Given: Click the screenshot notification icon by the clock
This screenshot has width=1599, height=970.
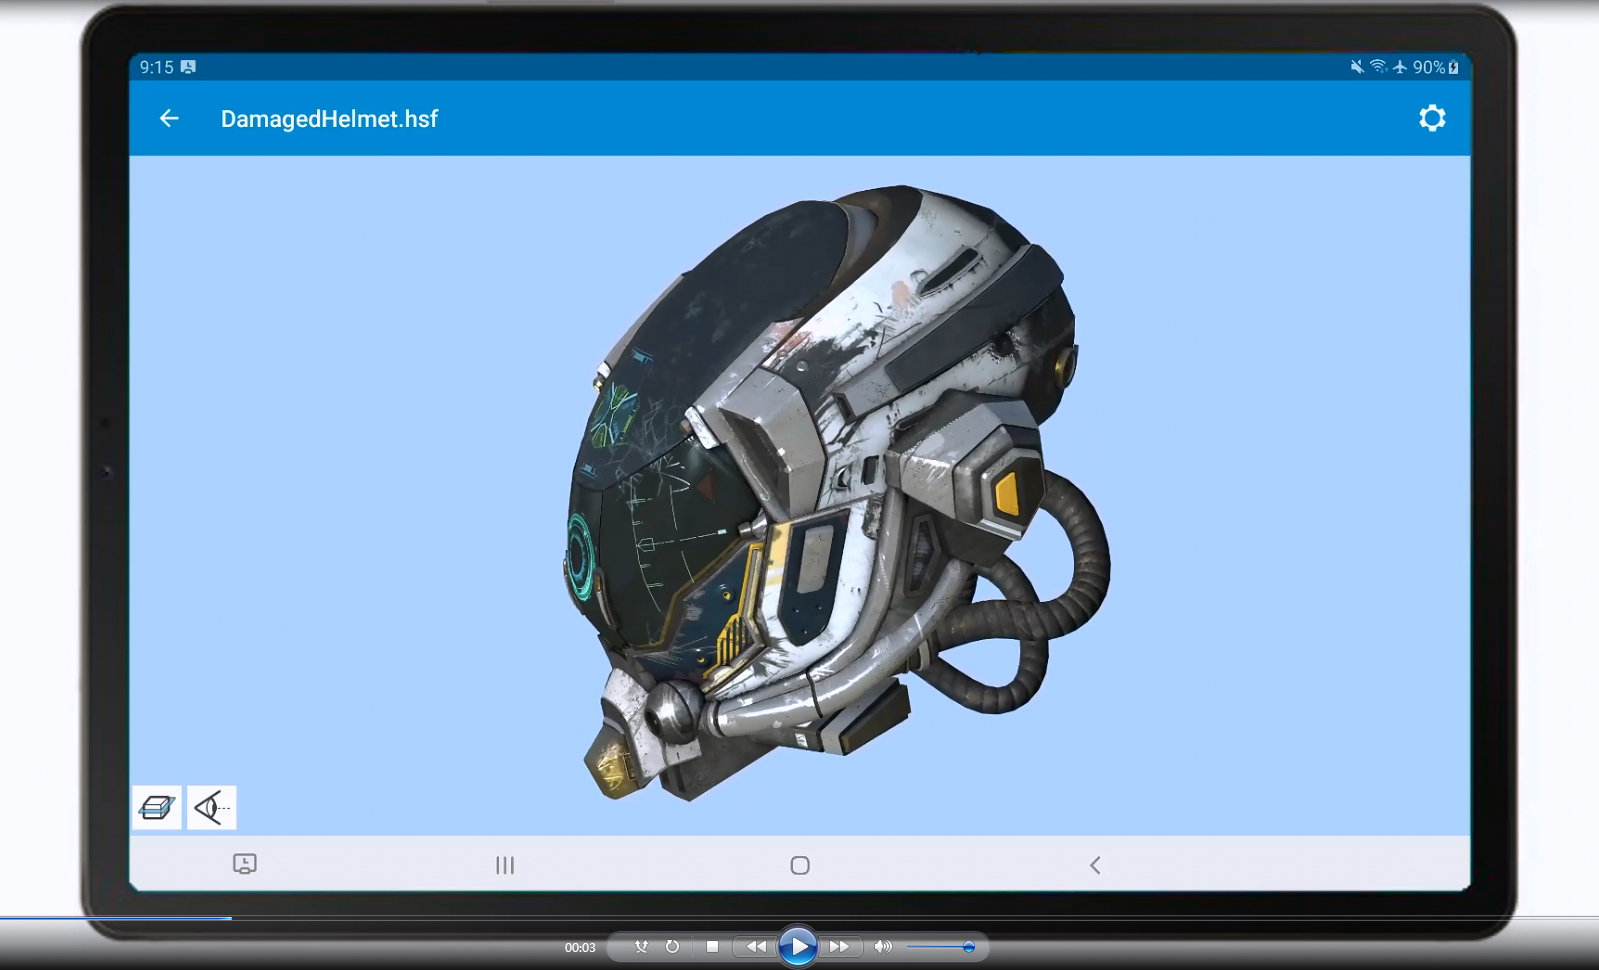Looking at the screenshot, I should click(188, 67).
